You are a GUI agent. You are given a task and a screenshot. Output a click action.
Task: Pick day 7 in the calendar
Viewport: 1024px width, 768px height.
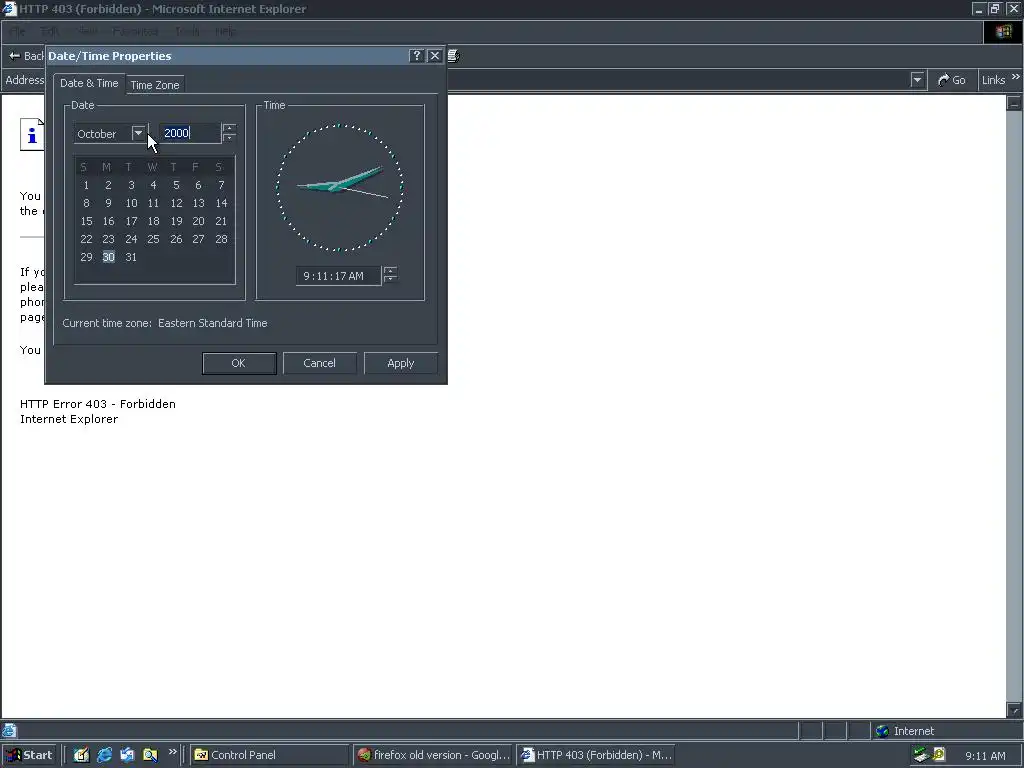pos(221,185)
